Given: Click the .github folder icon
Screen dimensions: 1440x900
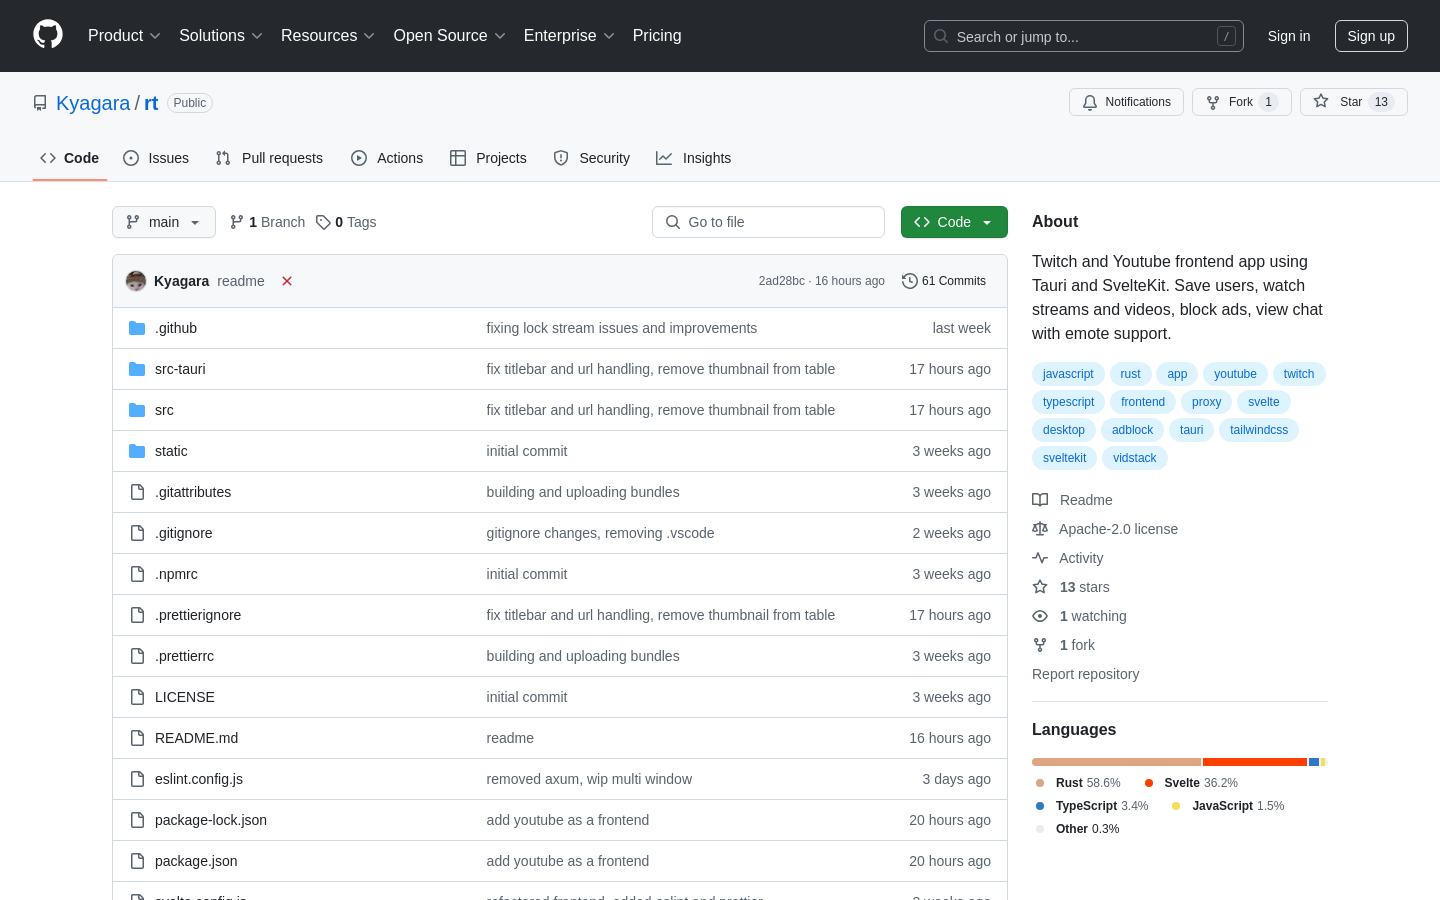Looking at the screenshot, I should tap(137, 328).
